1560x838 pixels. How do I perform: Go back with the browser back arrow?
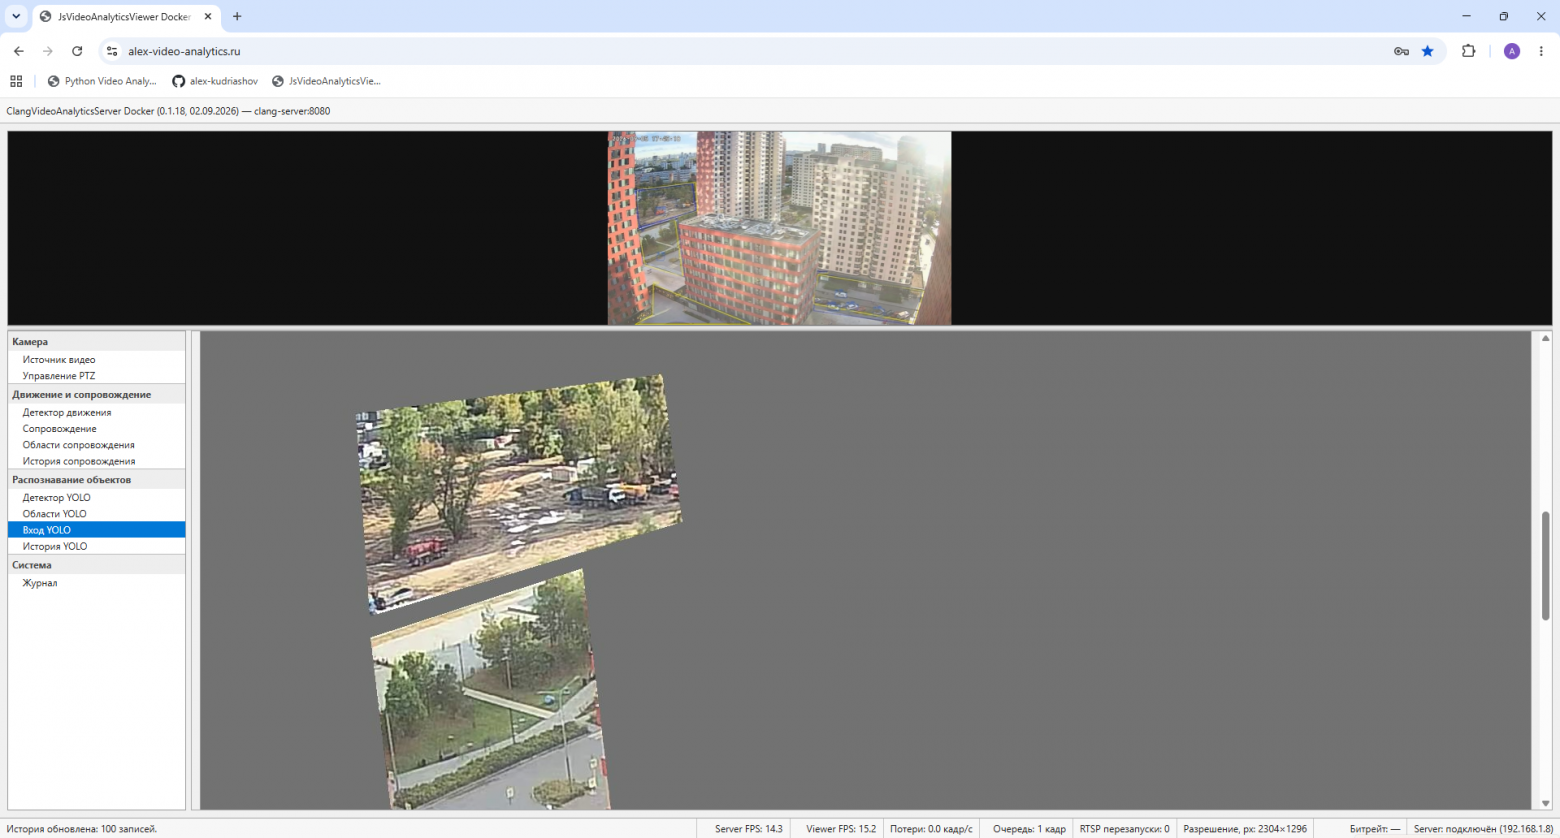[x=19, y=51]
